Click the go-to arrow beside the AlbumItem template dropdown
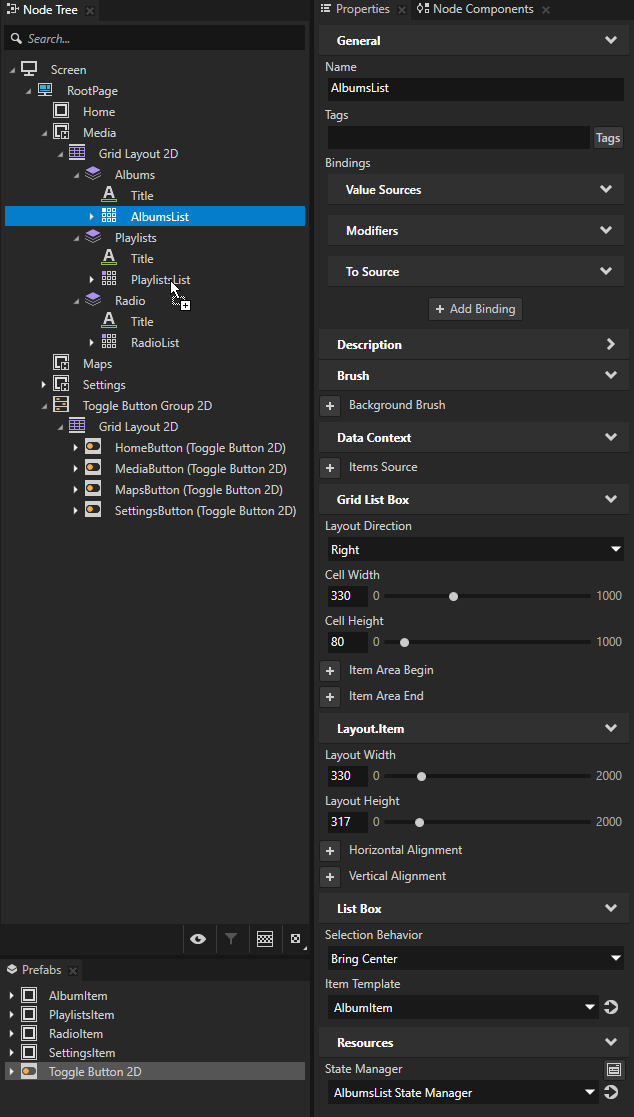The image size is (634, 1117). (611, 1007)
